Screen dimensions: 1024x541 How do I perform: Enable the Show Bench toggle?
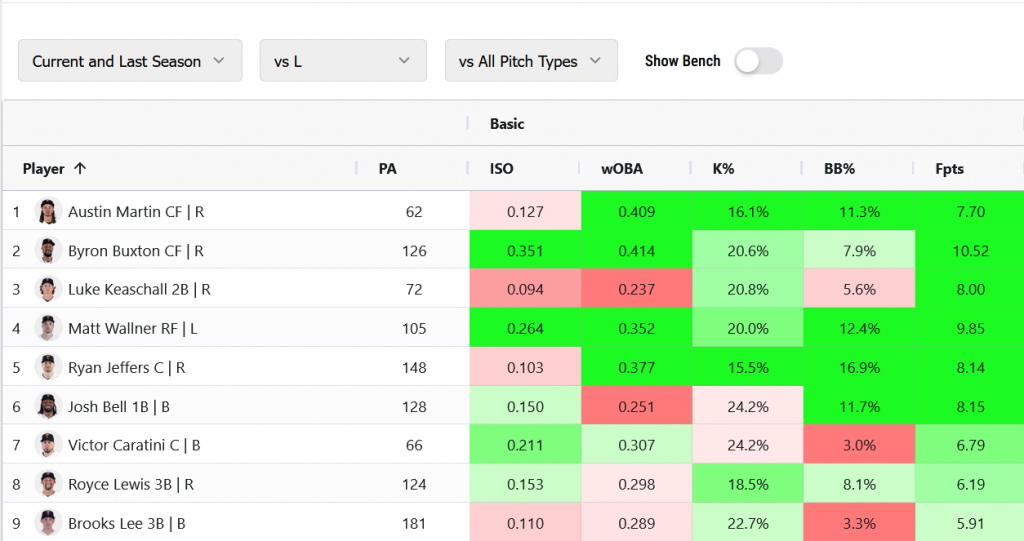click(x=757, y=61)
